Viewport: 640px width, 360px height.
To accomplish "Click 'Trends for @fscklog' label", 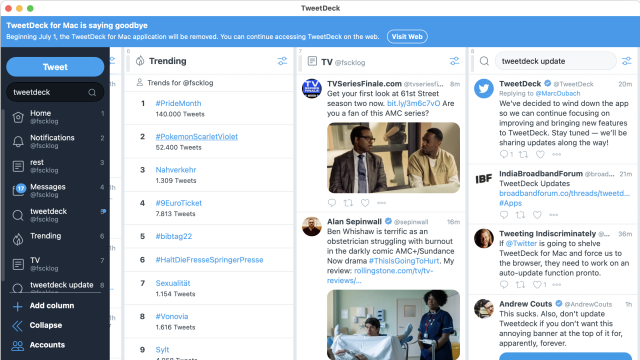I will coord(180,83).
